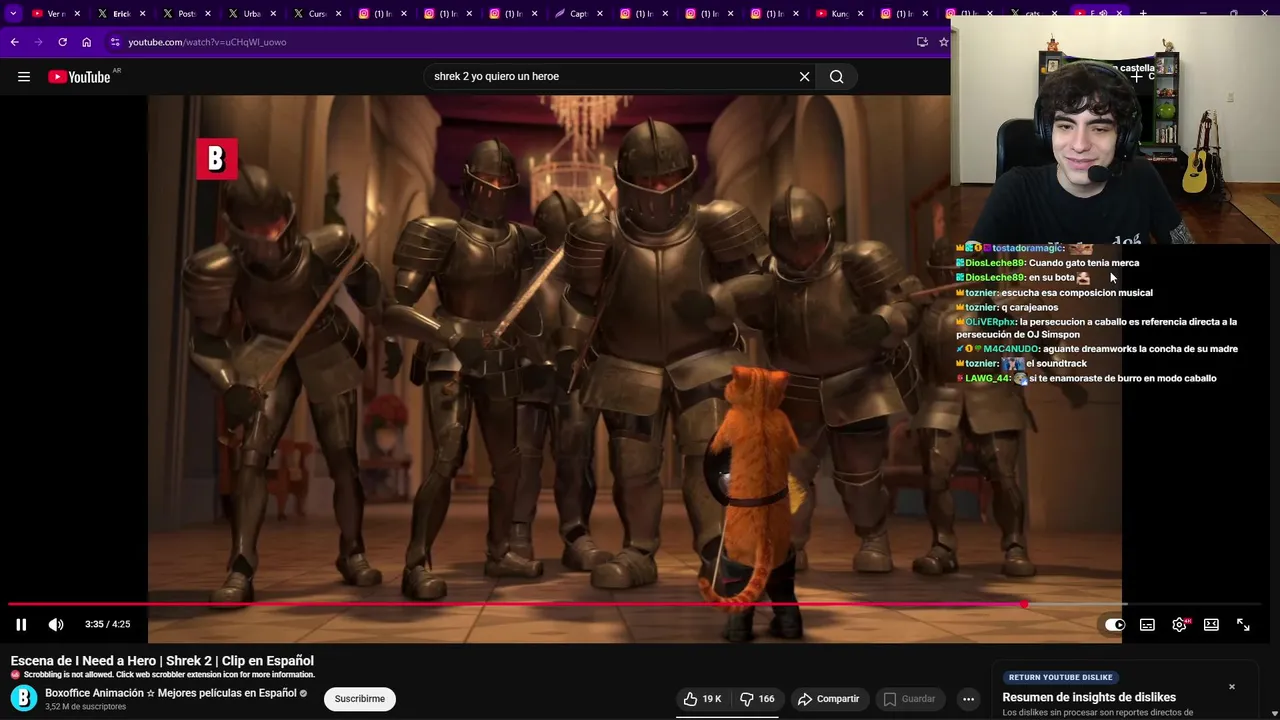This screenshot has height=720, width=1280.
Task: Open the YouTube hamburger guide menu
Action: pos(24,76)
